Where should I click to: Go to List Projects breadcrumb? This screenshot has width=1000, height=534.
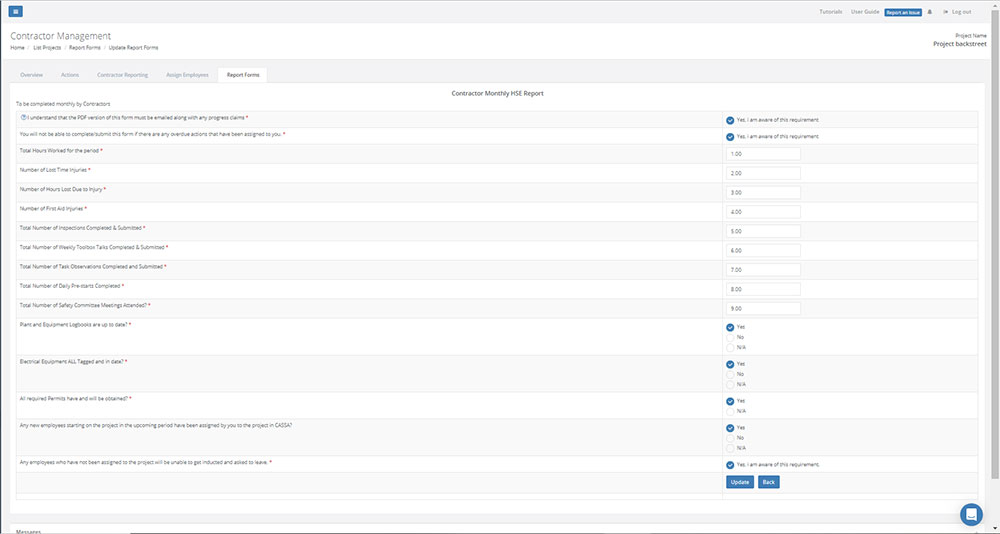[x=47, y=48]
